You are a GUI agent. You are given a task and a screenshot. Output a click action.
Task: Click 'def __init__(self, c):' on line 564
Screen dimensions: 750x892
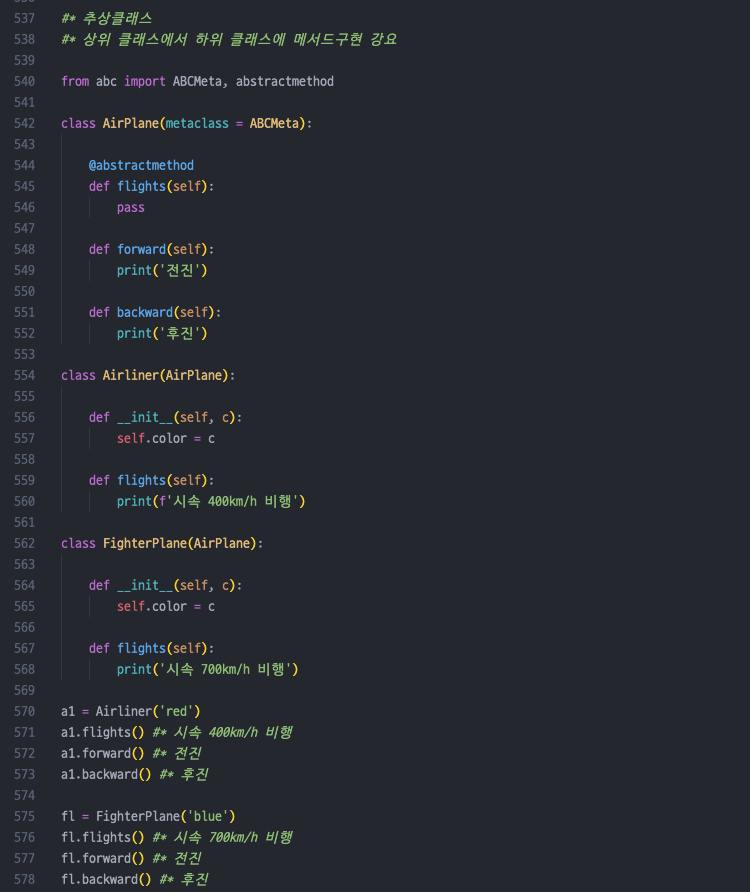click(x=166, y=586)
